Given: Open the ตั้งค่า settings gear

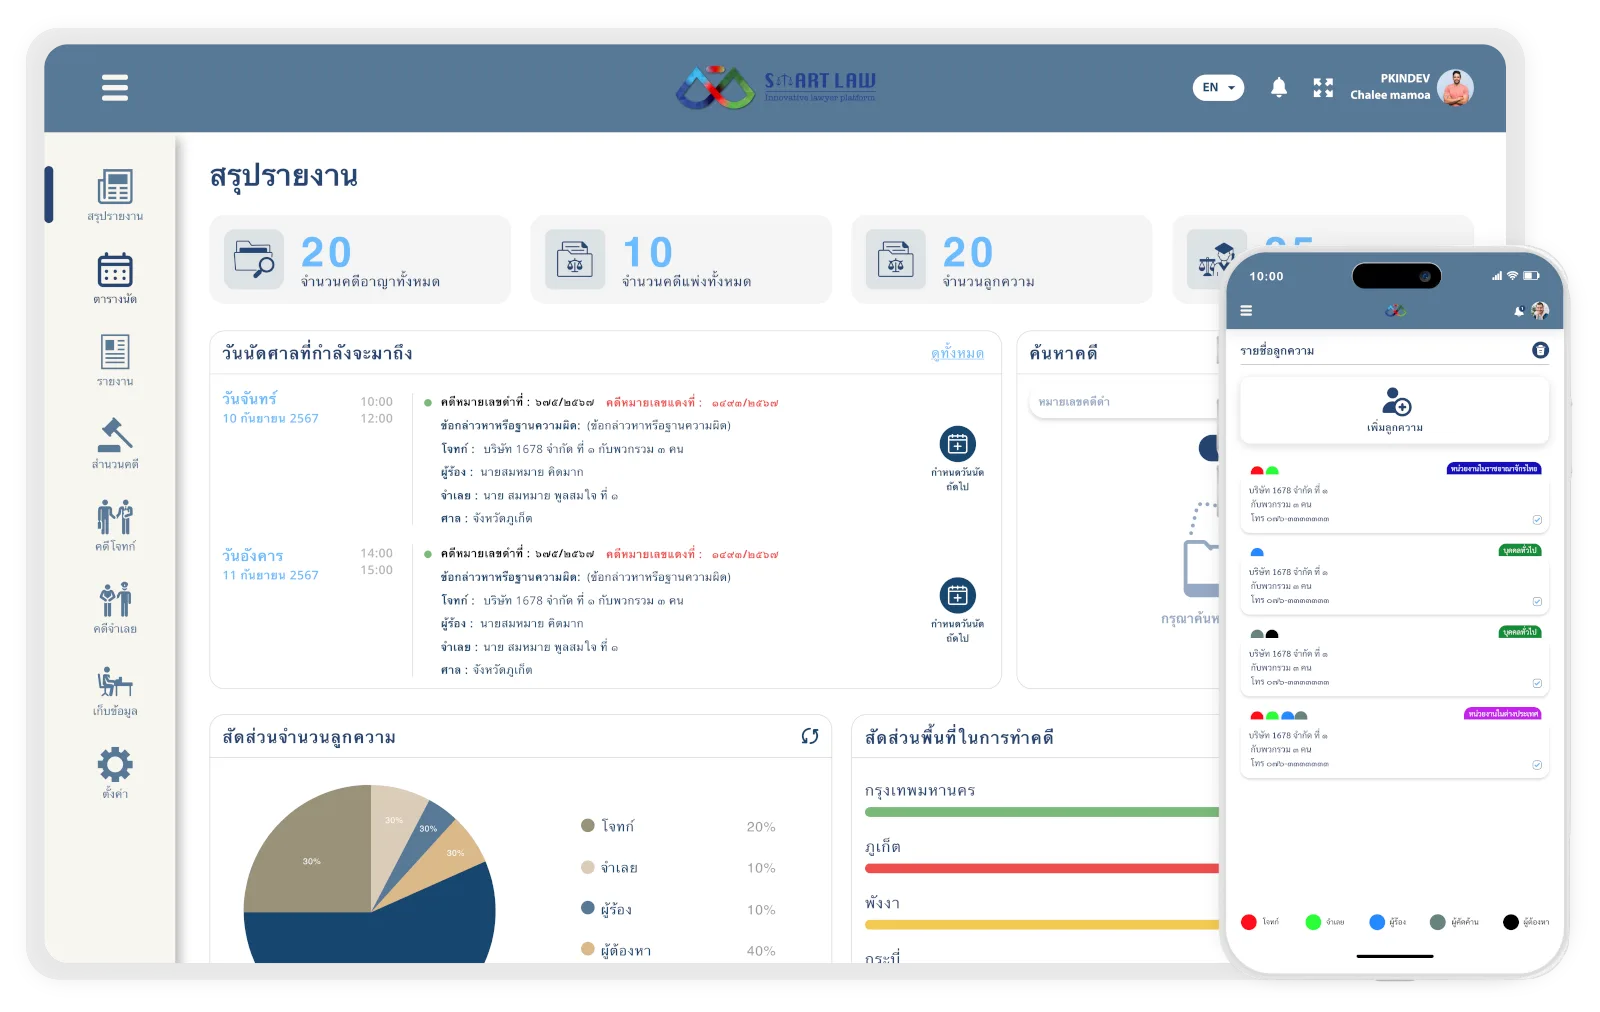Looking at the screenshot, I should [115, 772].
